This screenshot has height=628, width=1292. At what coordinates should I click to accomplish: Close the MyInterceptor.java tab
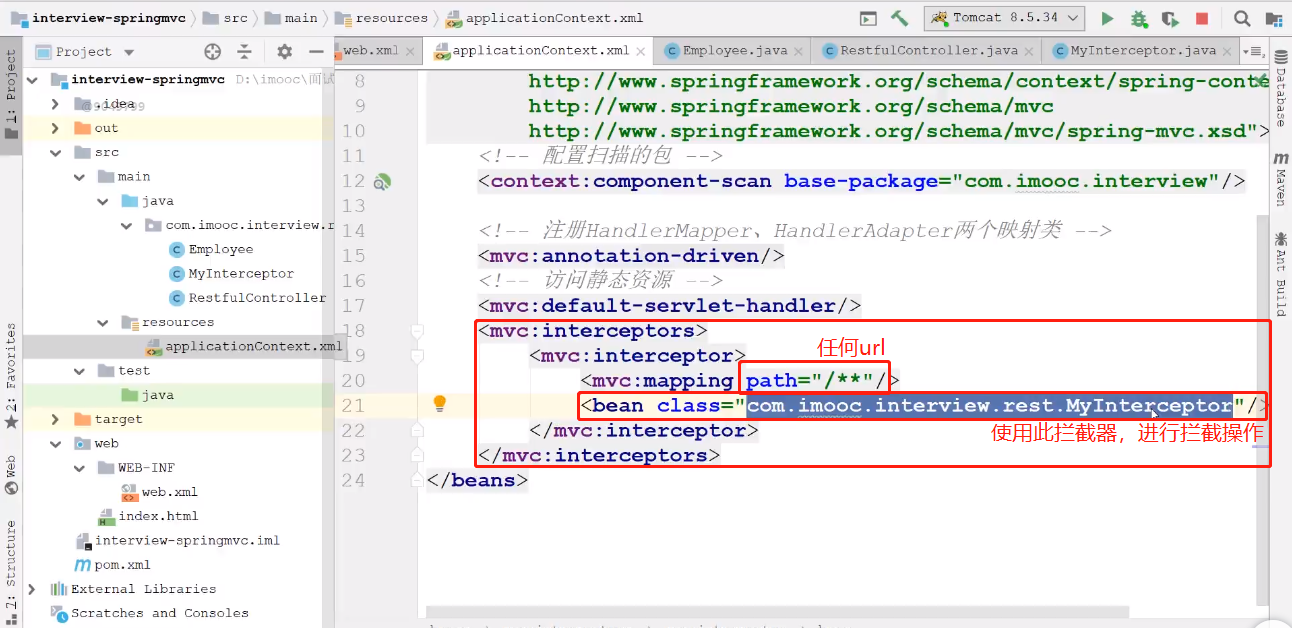tap(1226, 50)
